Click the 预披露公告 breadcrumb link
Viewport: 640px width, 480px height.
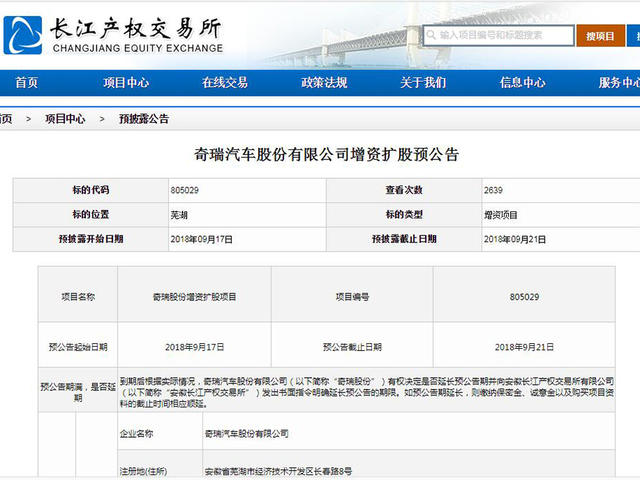point(144,119)
